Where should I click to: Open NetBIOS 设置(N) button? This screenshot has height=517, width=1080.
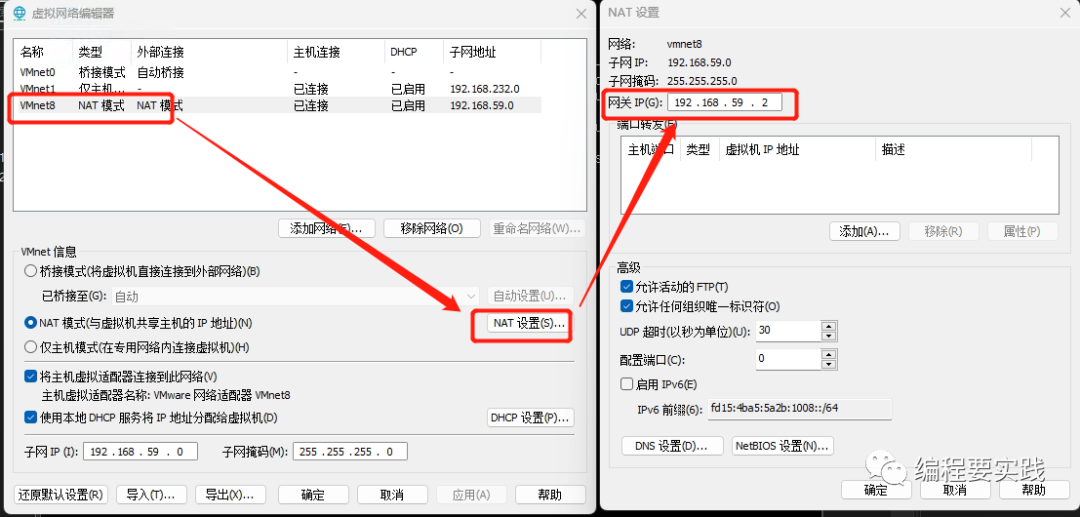point(782,445)
